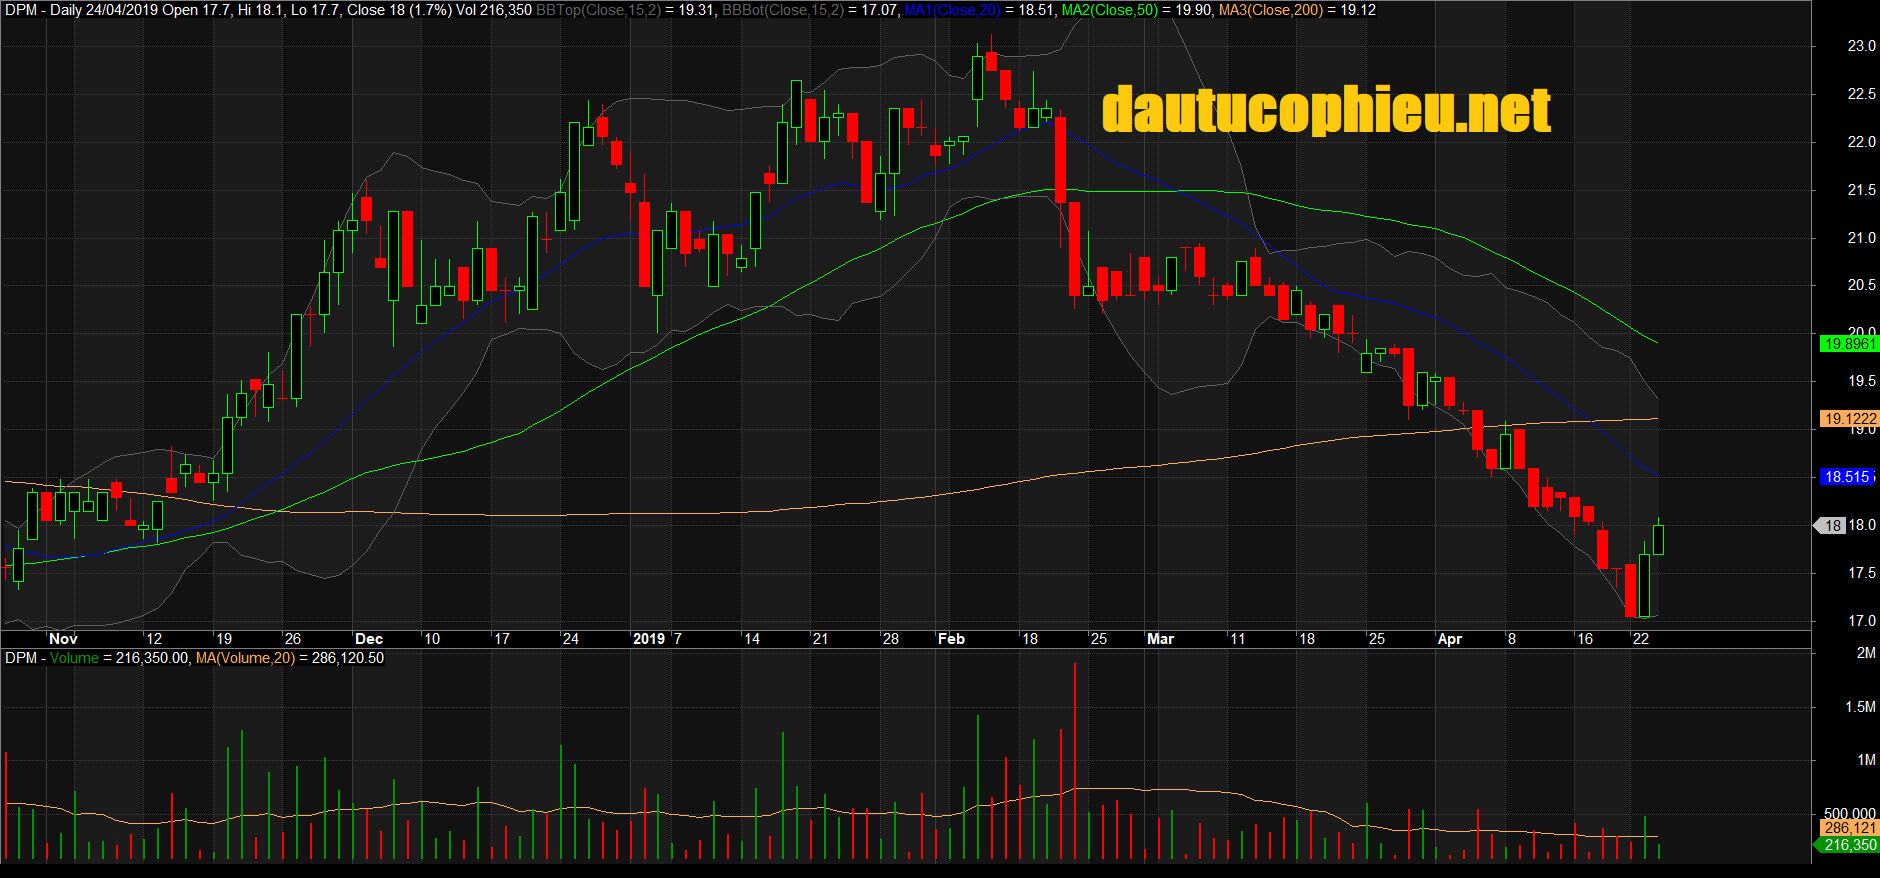Click the 'Nov' date axis label

point(63,639)
